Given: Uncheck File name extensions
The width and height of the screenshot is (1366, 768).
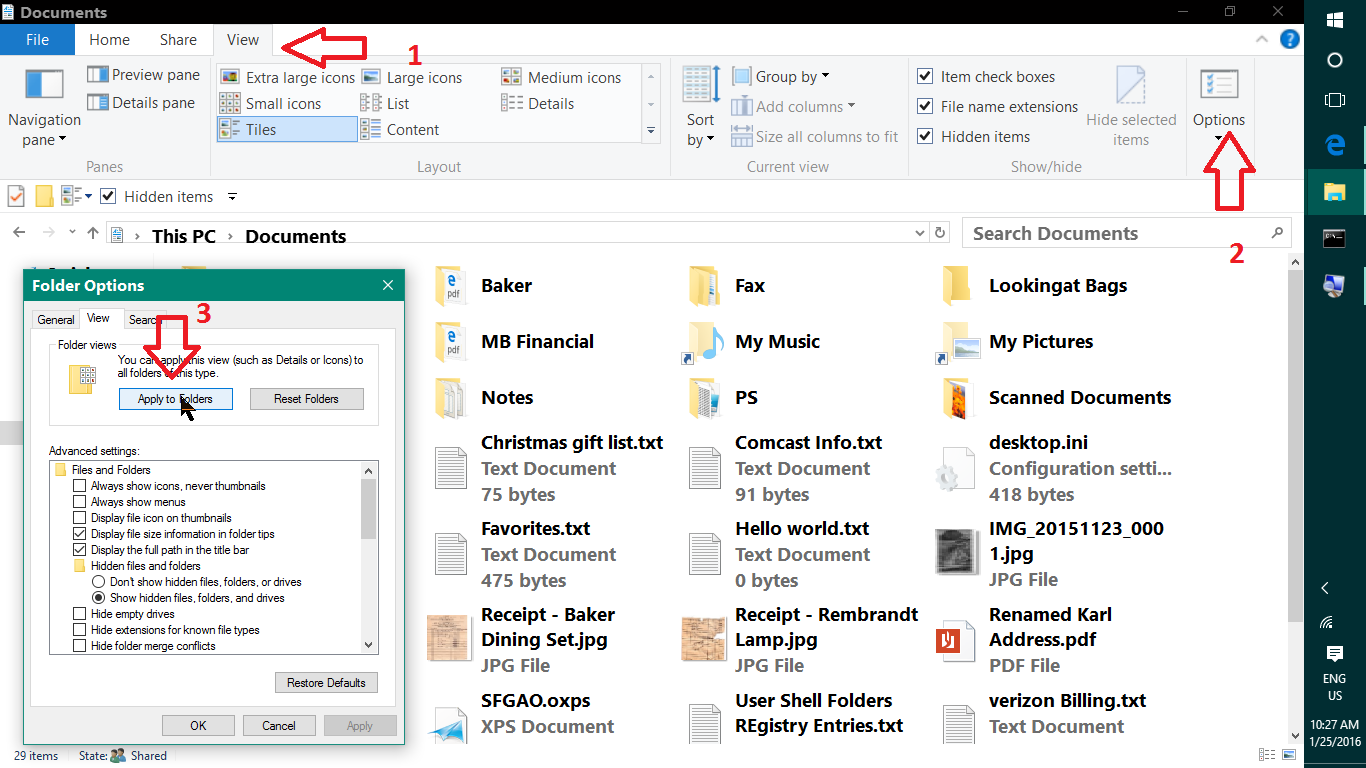Looking at the screenshot, I should [925, 106].
